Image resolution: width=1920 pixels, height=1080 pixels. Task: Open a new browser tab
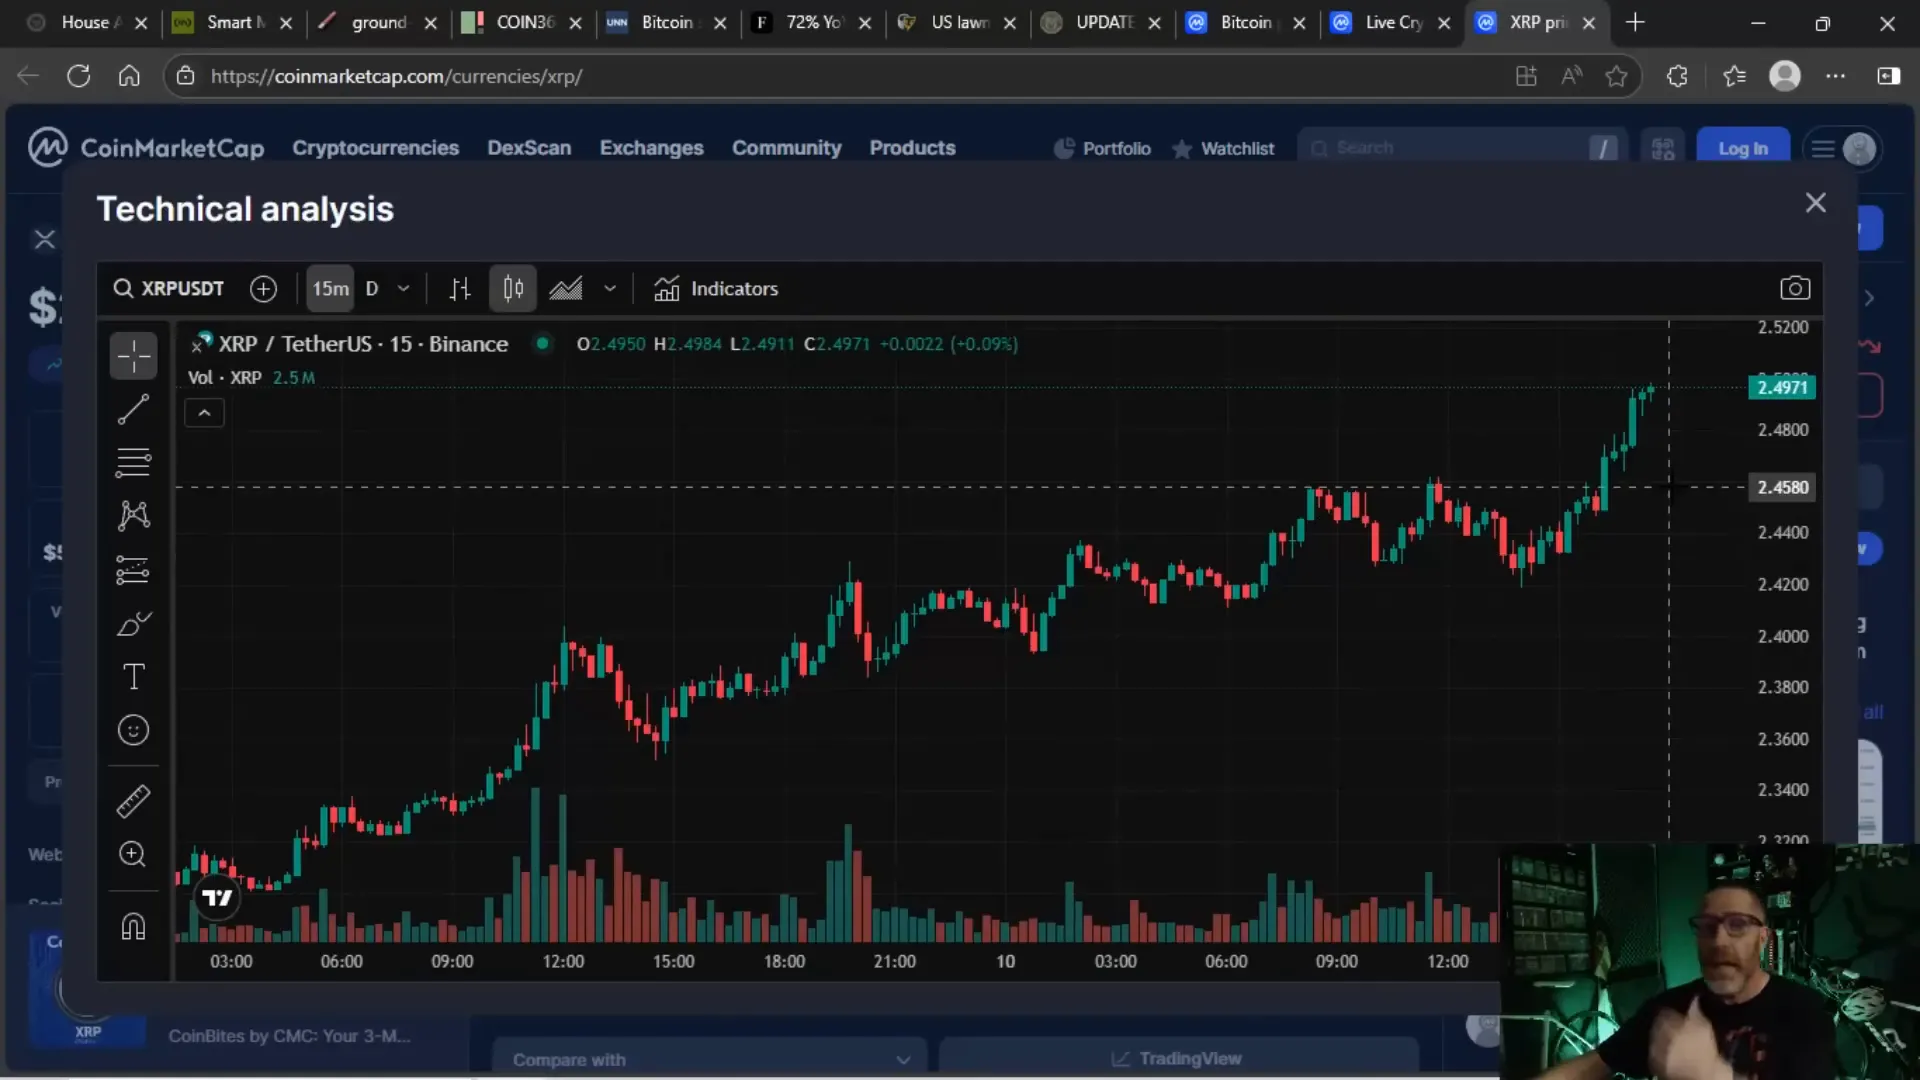pyautogui.click(x=1635, y=22)
